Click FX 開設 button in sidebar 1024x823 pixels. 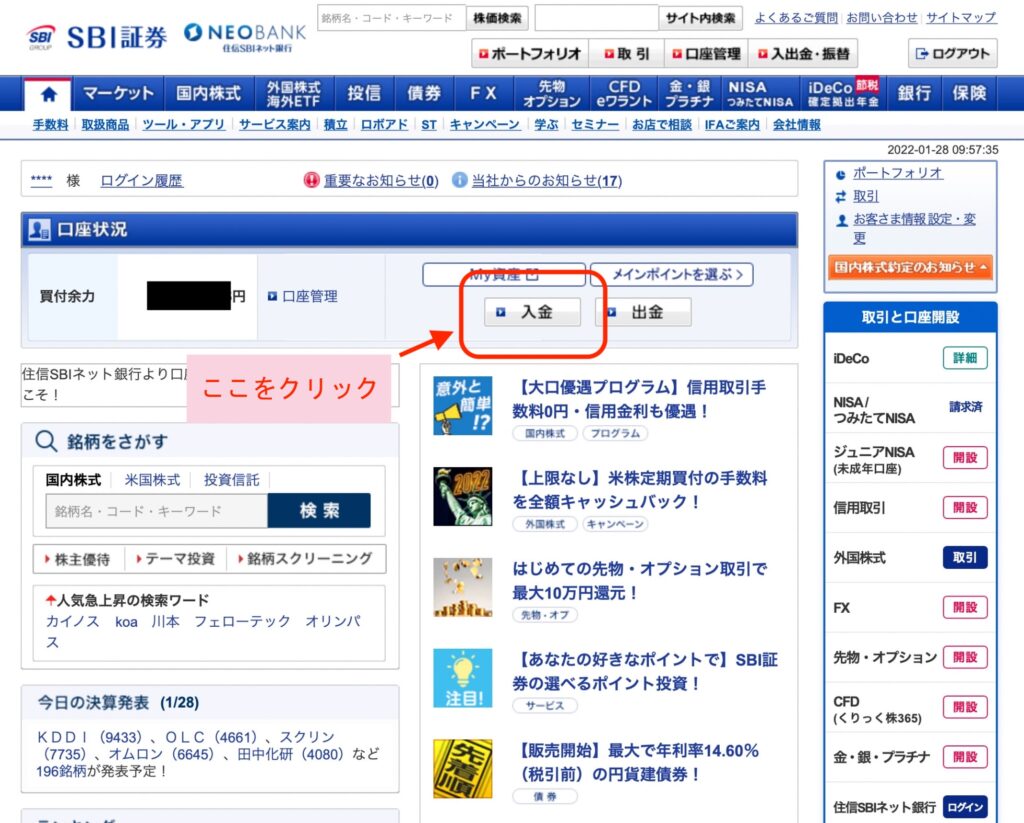point(965,607)
